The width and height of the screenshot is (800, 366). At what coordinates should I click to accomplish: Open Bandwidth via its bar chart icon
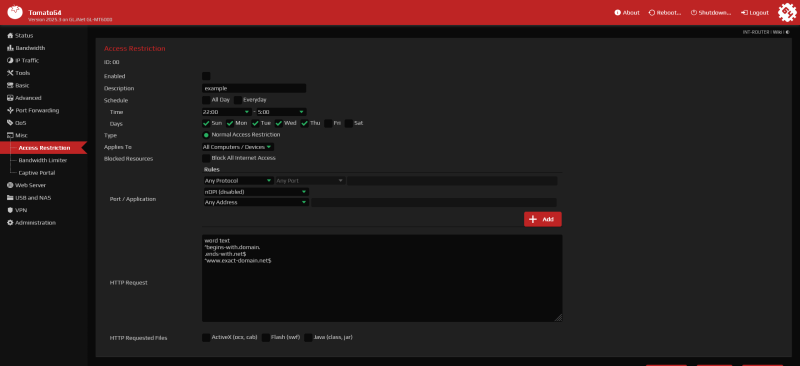click(10, 48)
